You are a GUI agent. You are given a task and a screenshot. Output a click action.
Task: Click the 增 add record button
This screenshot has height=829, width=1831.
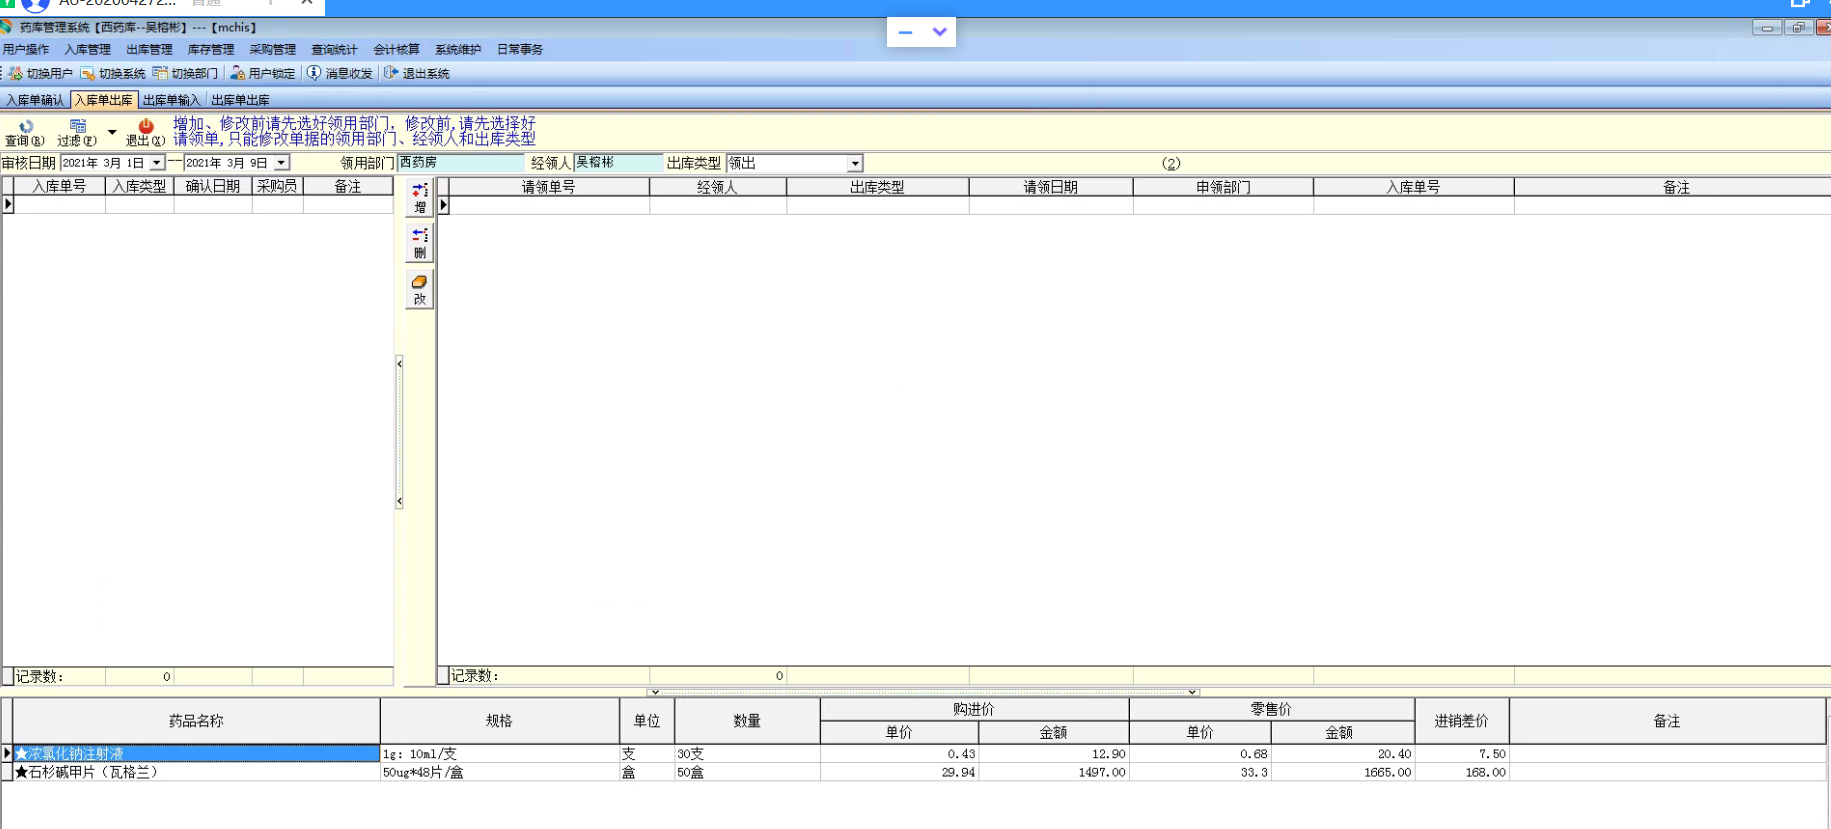tap(420, 198)
